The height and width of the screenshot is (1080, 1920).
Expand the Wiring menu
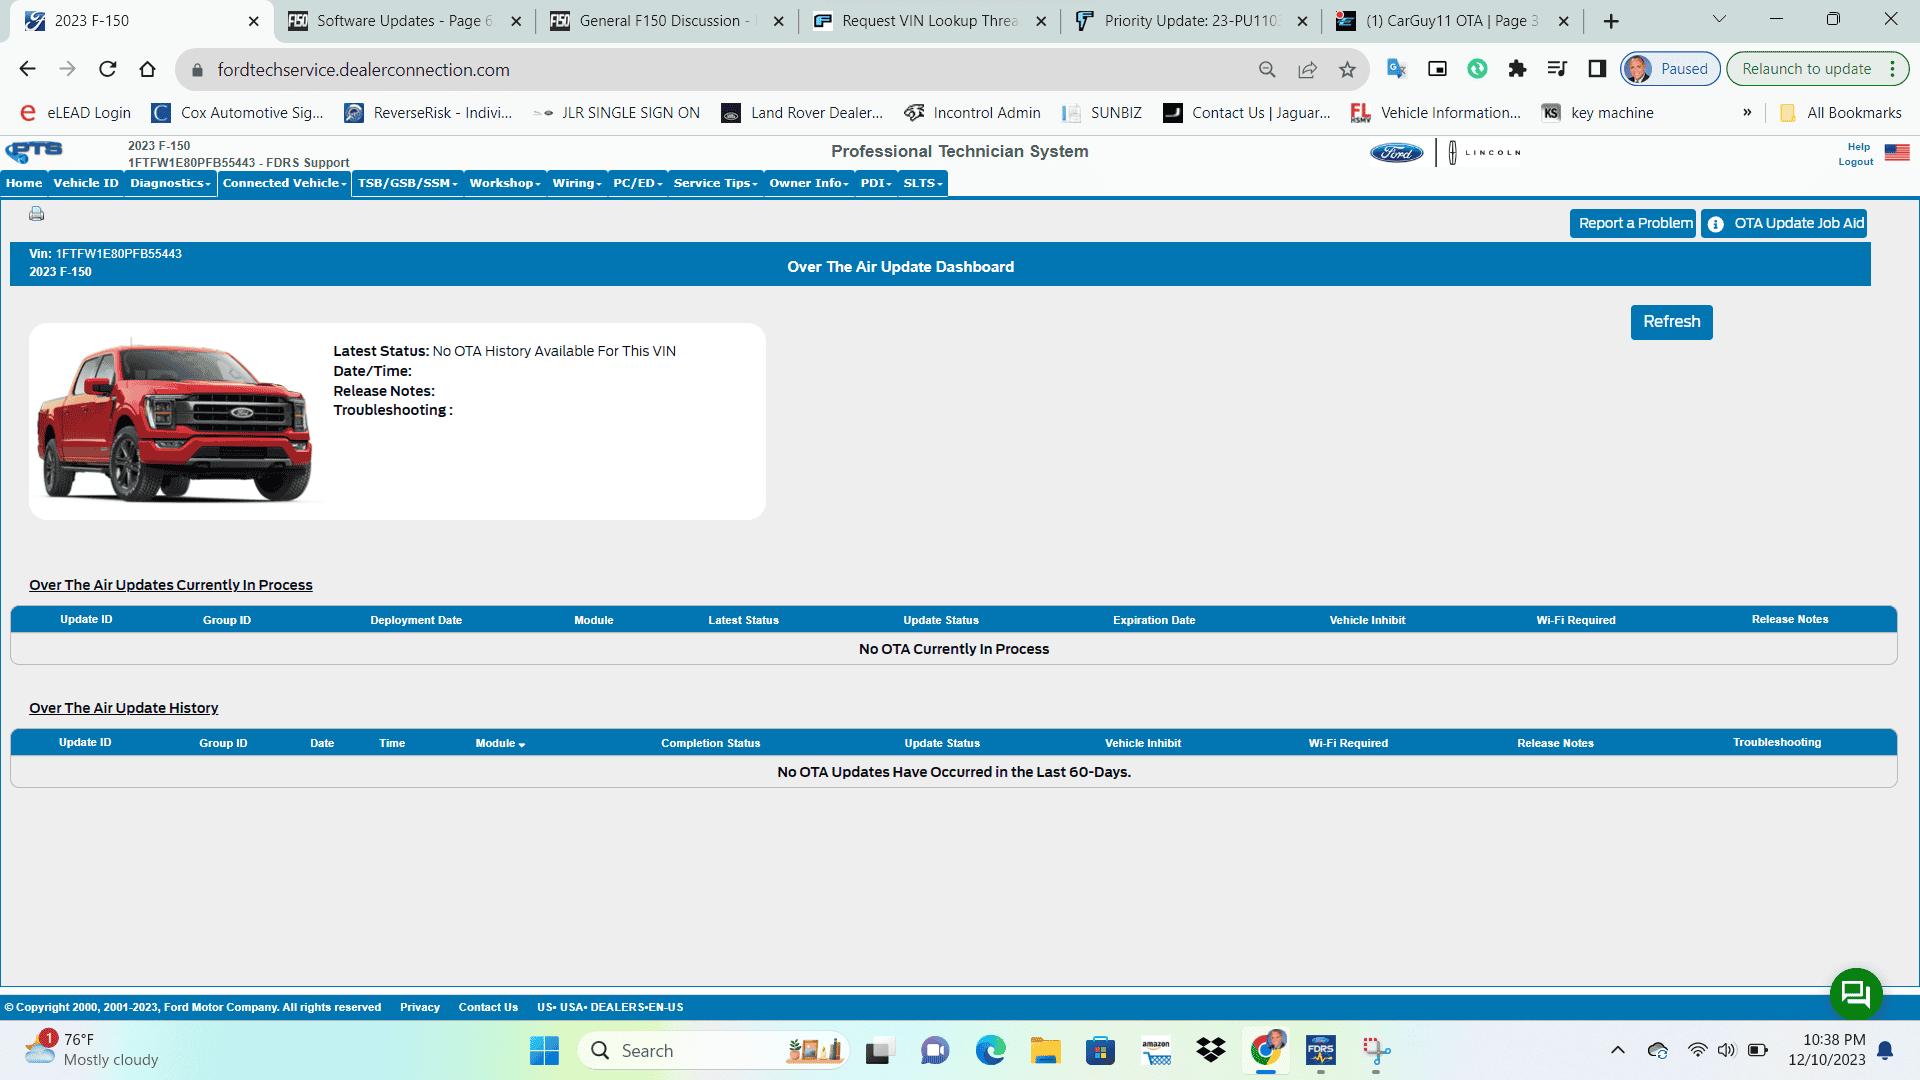pyautogui.click(x=577, y=183)
